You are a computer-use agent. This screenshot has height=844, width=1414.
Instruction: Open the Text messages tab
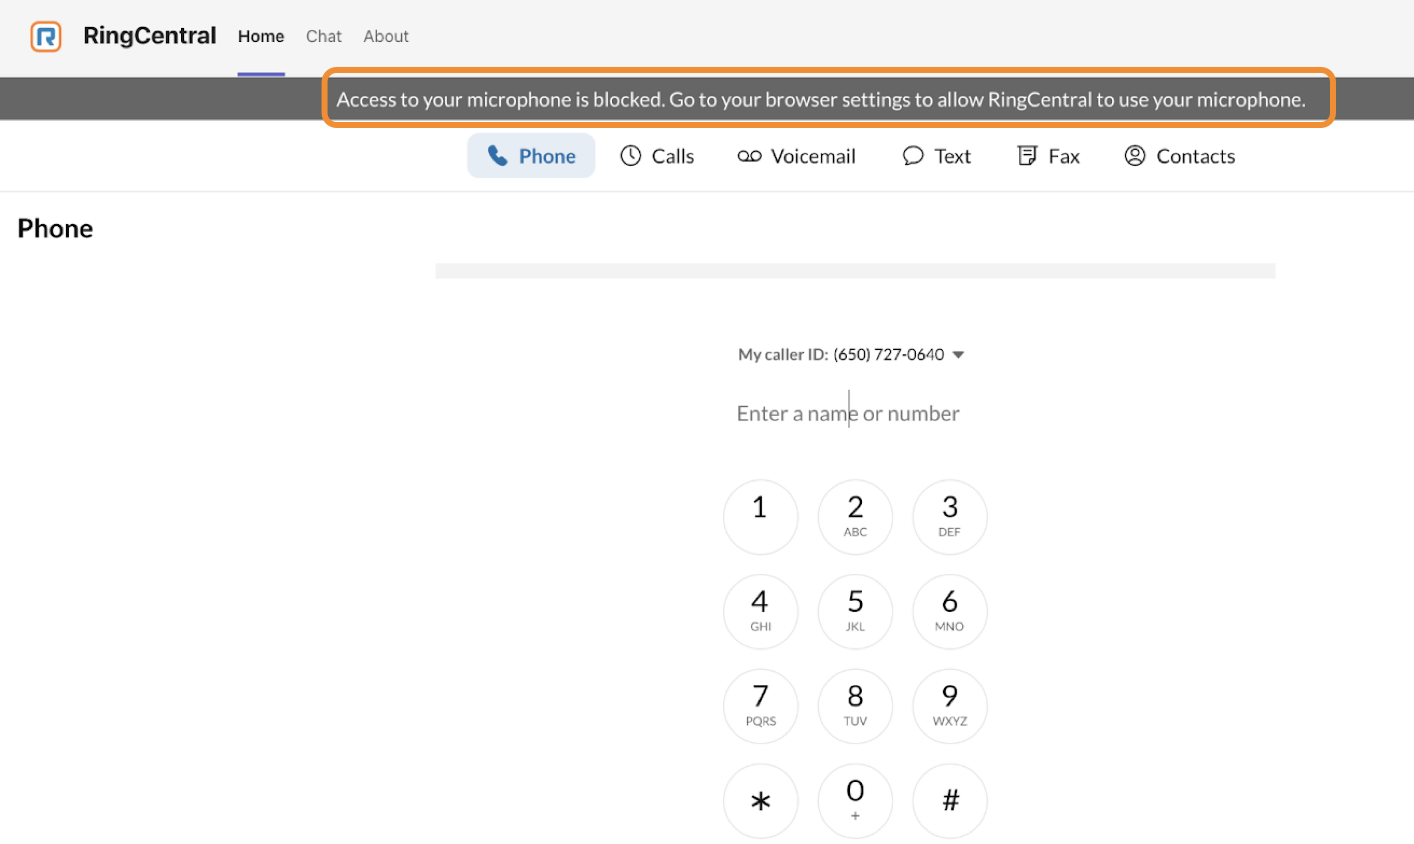(x=937, y=156)
